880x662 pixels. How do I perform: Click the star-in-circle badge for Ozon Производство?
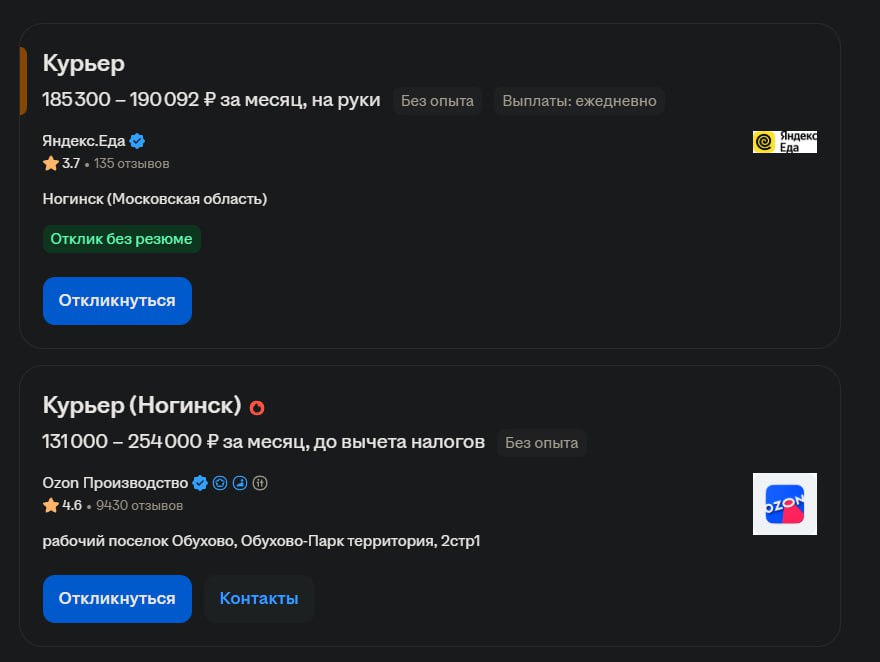[x=220, y=483]
